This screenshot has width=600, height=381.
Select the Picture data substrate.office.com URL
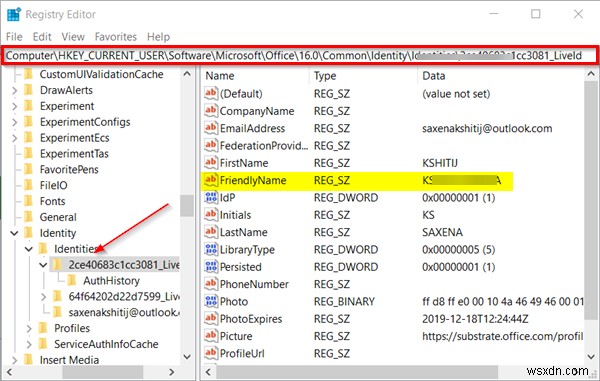[502, 336]
